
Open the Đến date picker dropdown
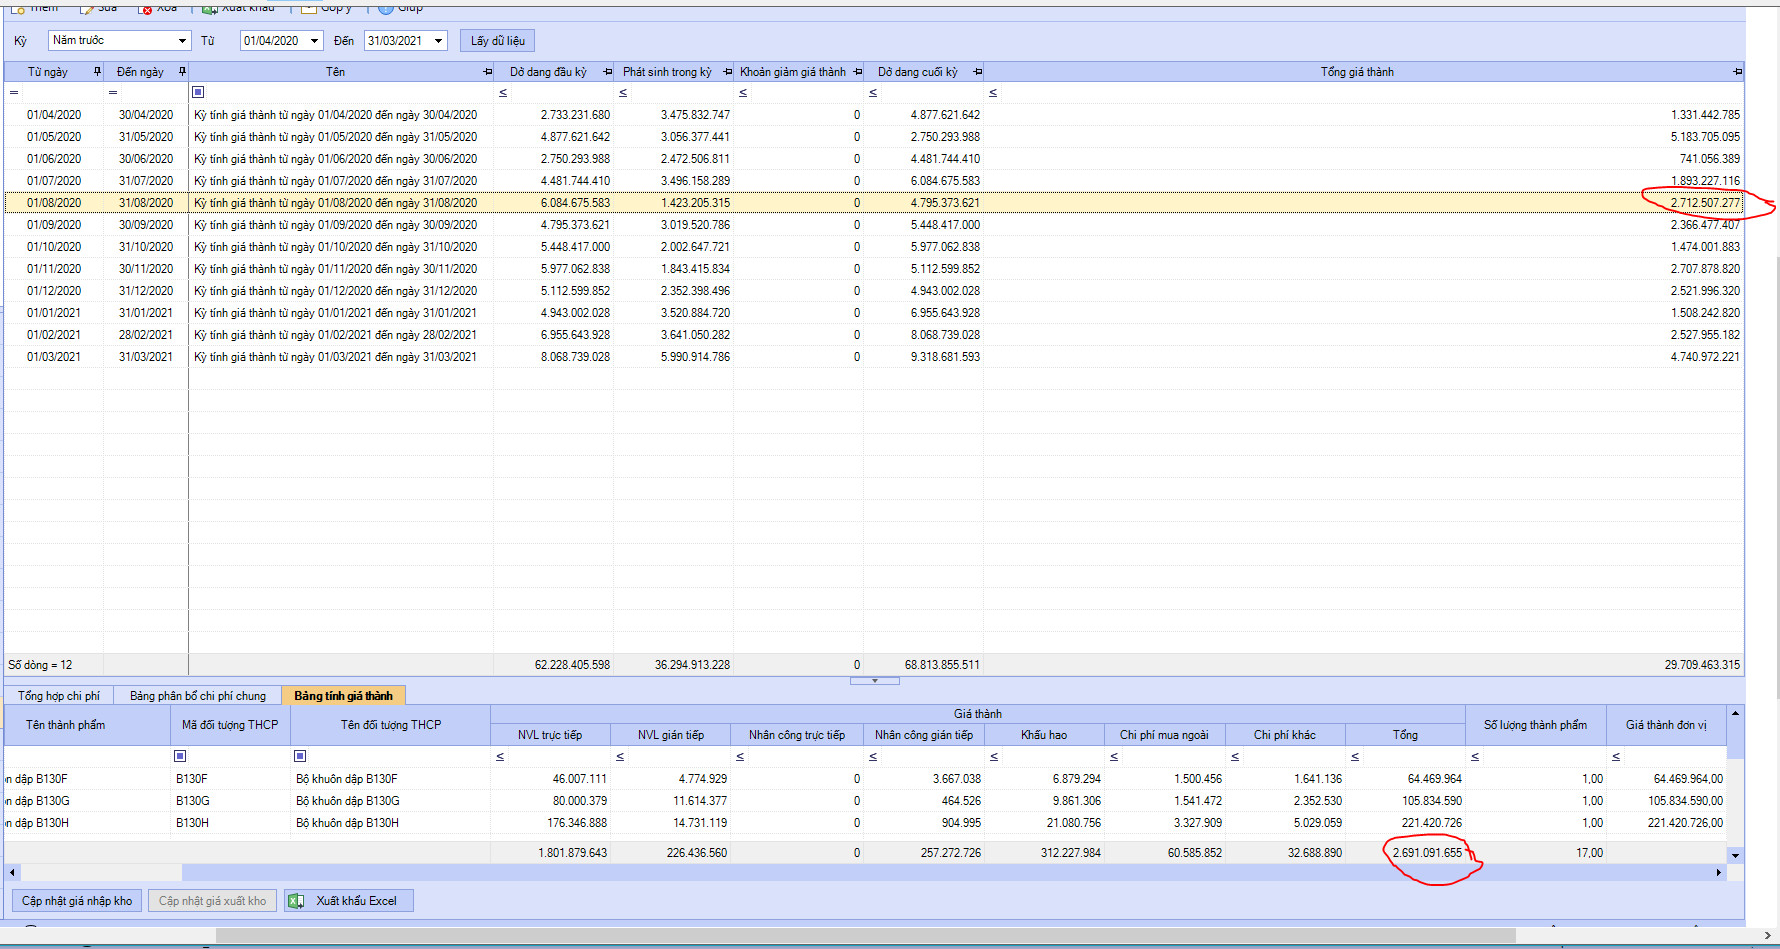click(x=438, y=40)
